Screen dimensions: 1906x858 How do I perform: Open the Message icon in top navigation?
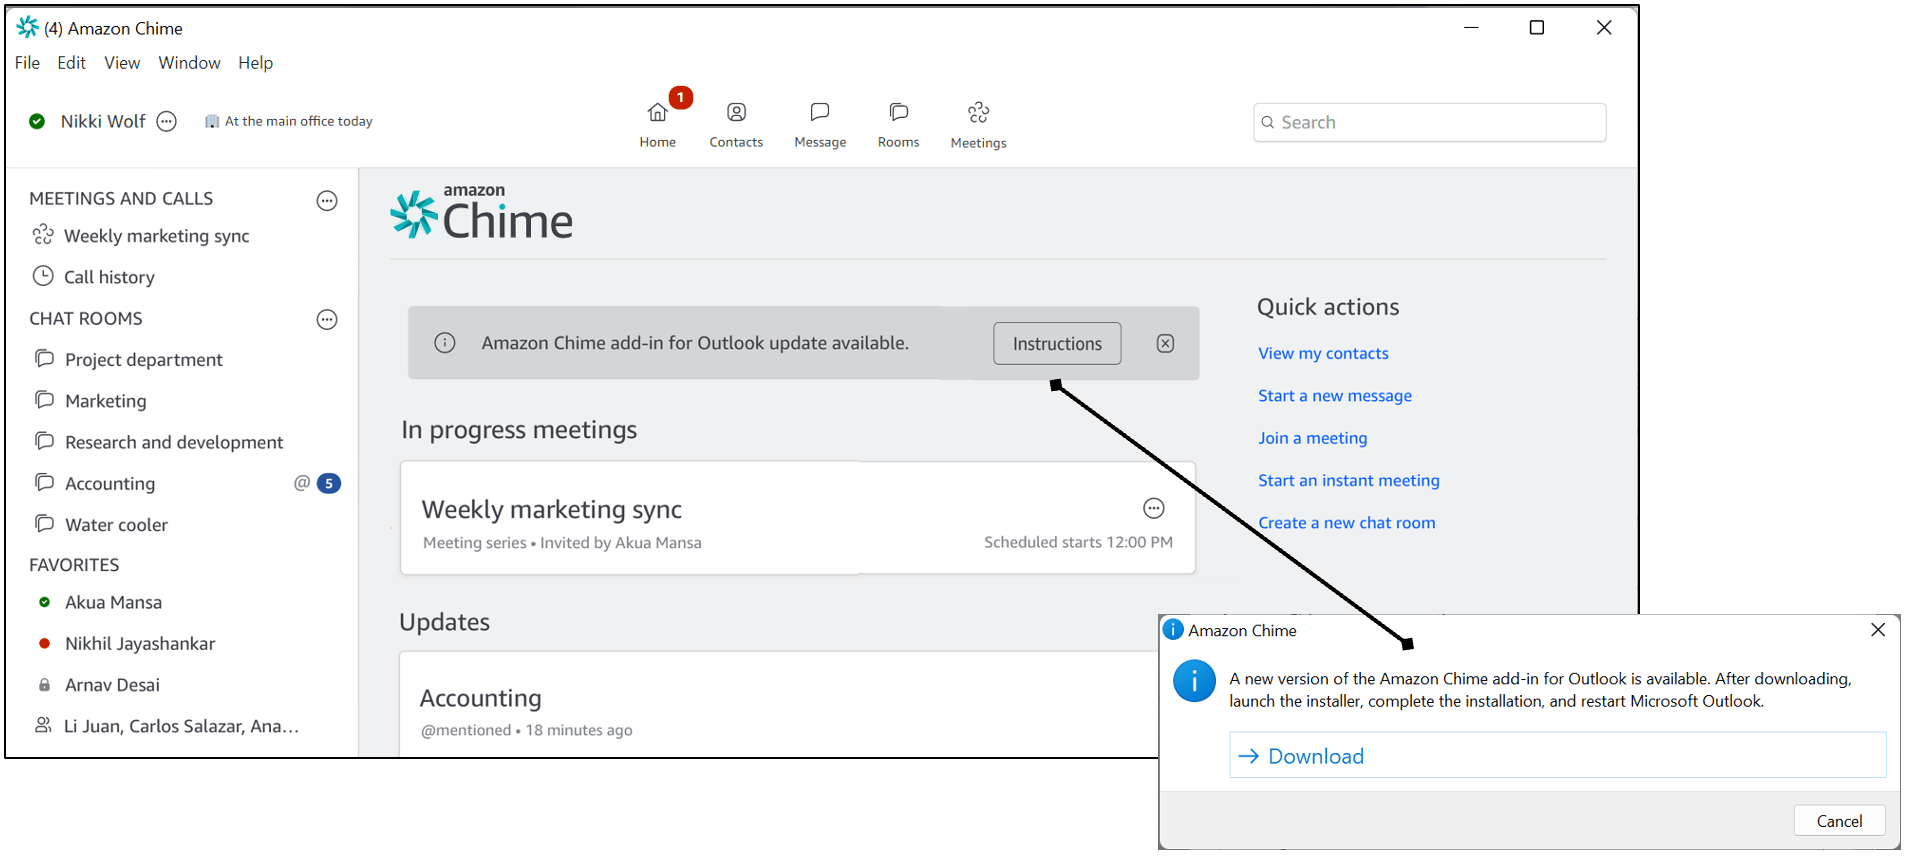pos(820,125)
